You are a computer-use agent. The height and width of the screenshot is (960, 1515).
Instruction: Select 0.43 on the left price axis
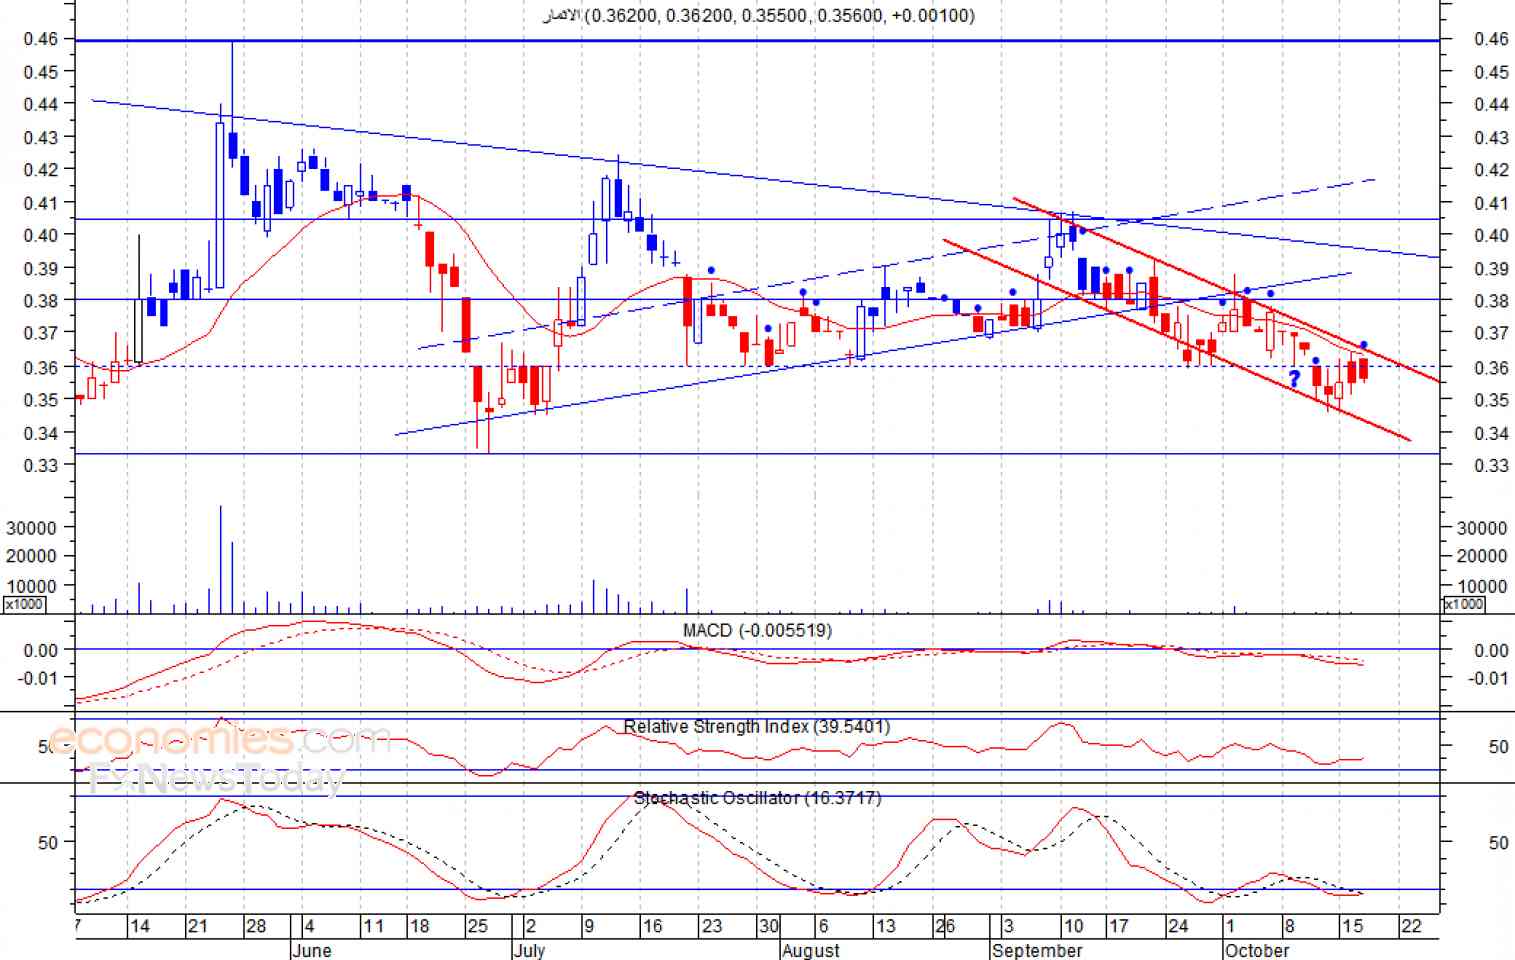tap(41, 137)
